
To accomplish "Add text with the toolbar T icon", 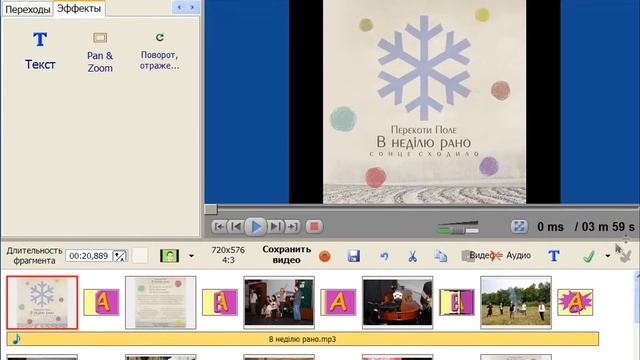I will click(x=554, y=256).
